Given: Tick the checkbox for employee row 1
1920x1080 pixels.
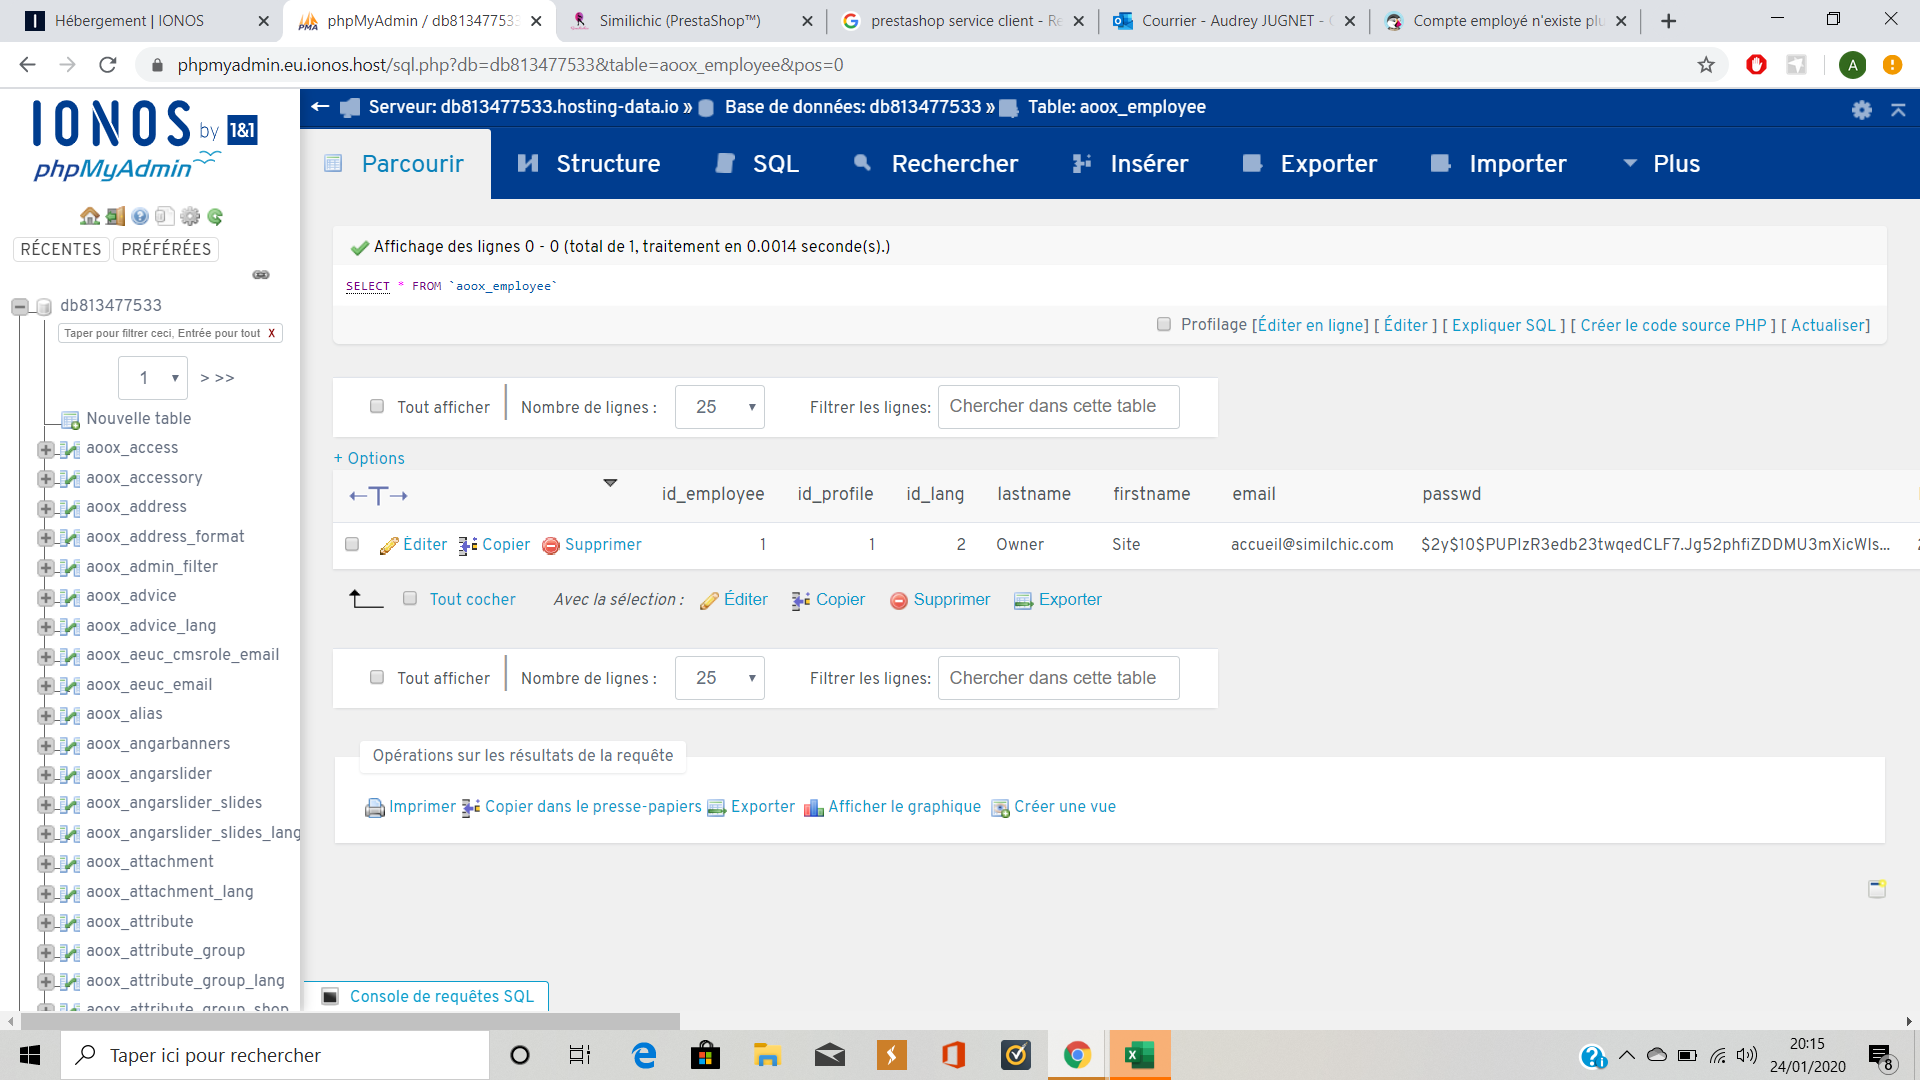Looking at the screenshot, I should point(352,545).
